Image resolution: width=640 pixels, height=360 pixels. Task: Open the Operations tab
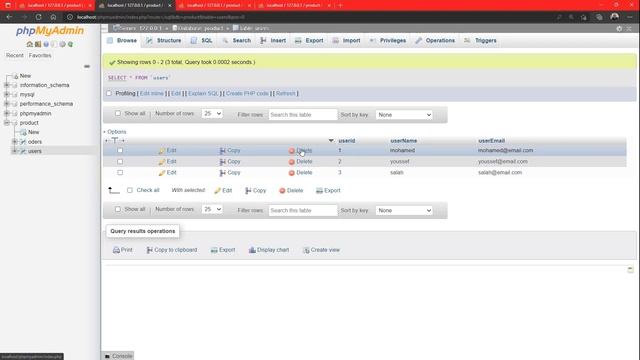(435, 40)
